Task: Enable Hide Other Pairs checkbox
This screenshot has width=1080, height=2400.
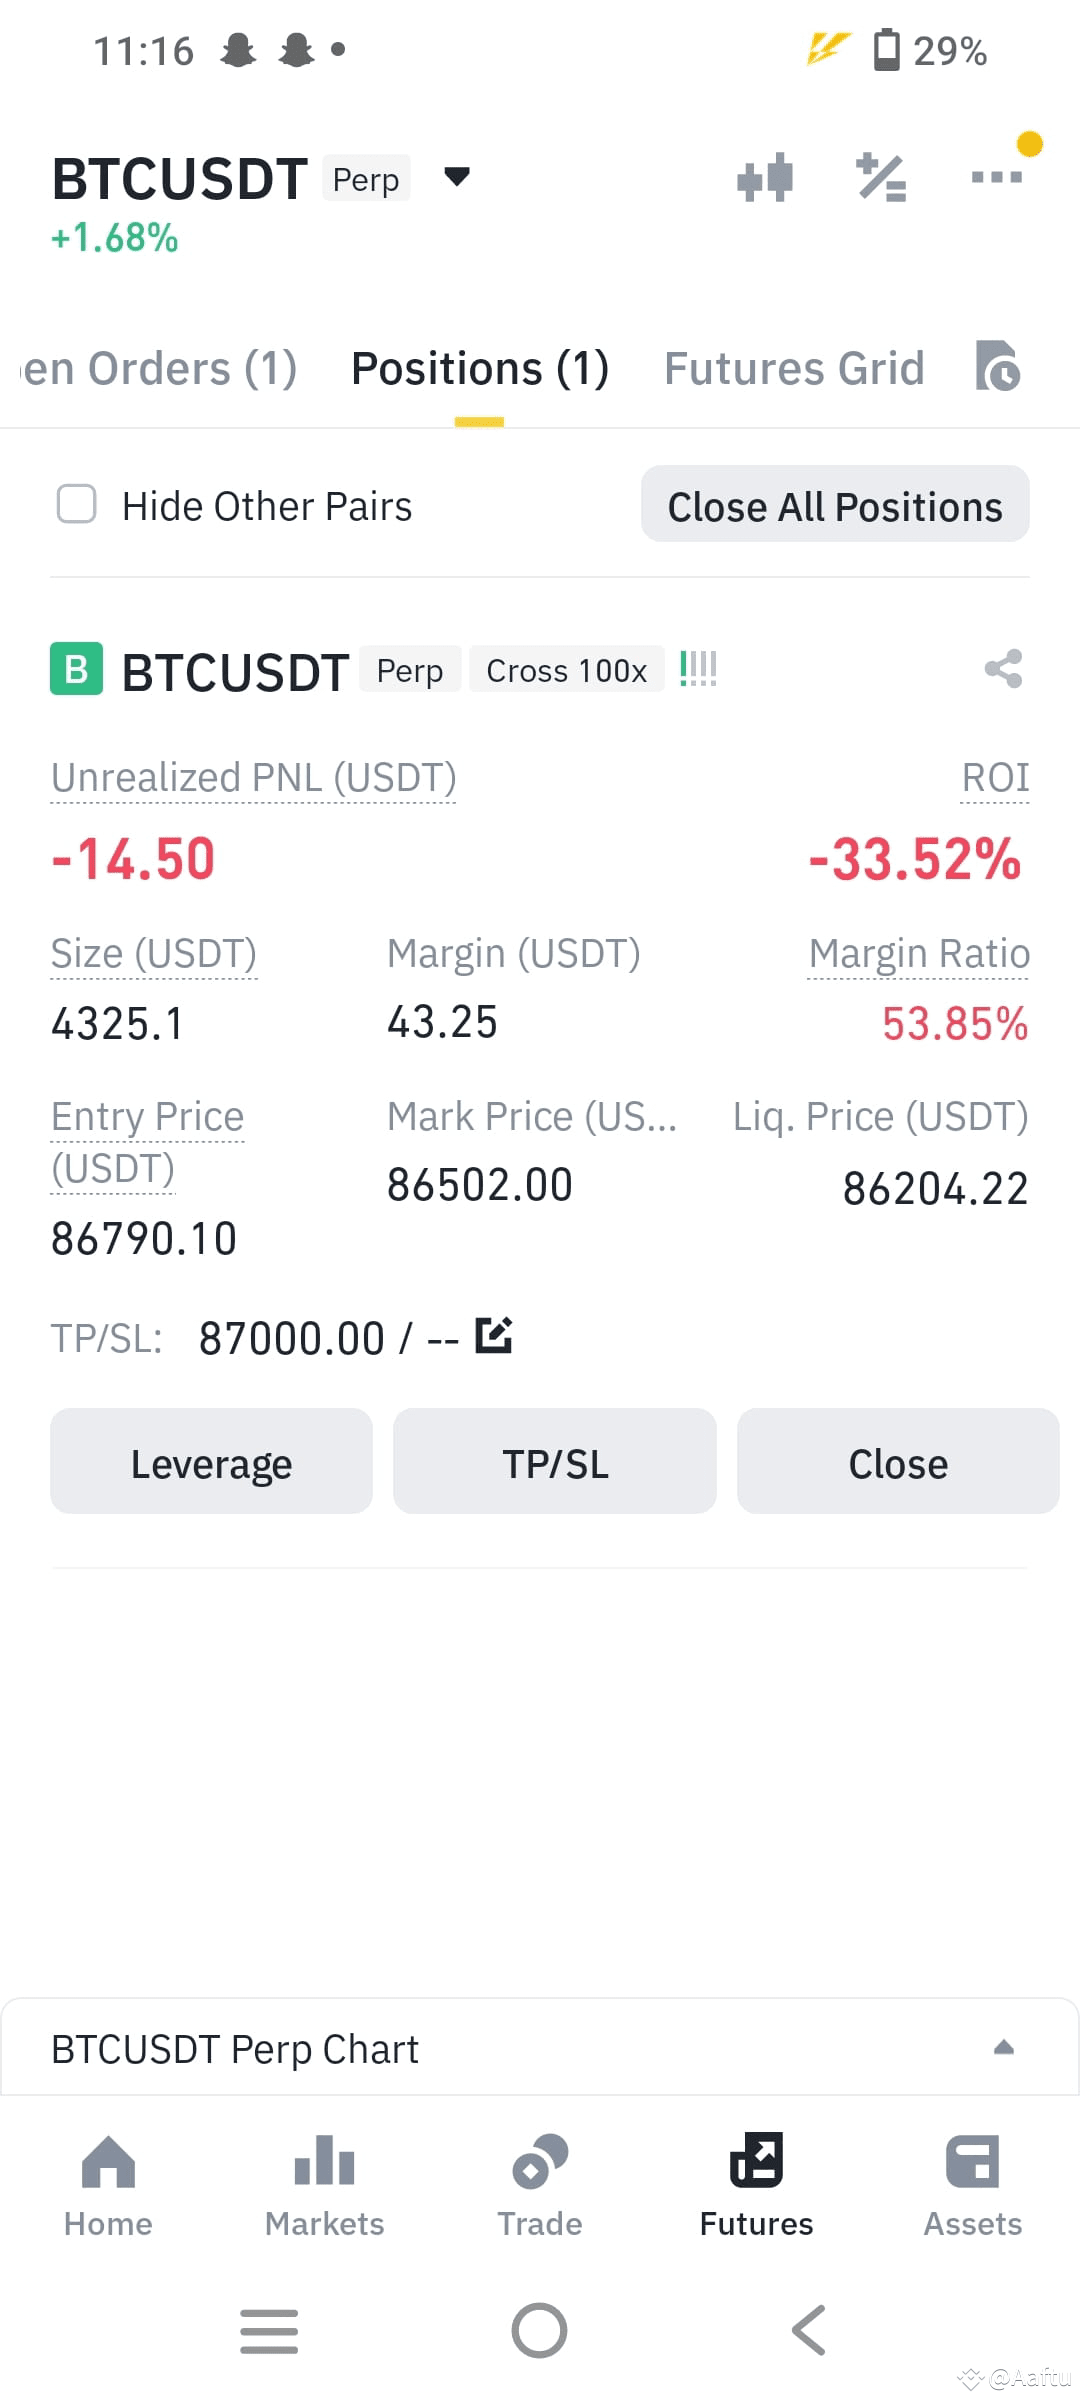Action: [77, 504]
